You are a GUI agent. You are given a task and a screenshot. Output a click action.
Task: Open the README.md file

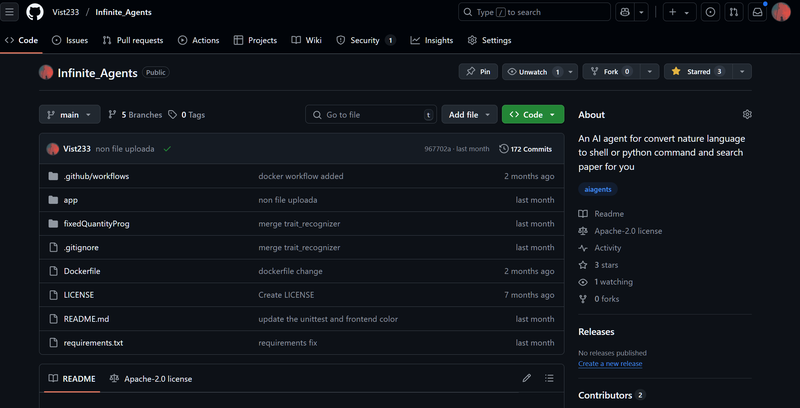pyautogui.click(x=86, y=319)
